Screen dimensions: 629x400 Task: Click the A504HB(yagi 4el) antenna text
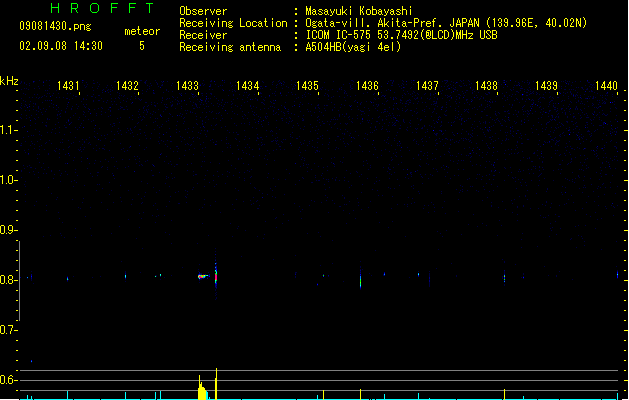[353, 47]
